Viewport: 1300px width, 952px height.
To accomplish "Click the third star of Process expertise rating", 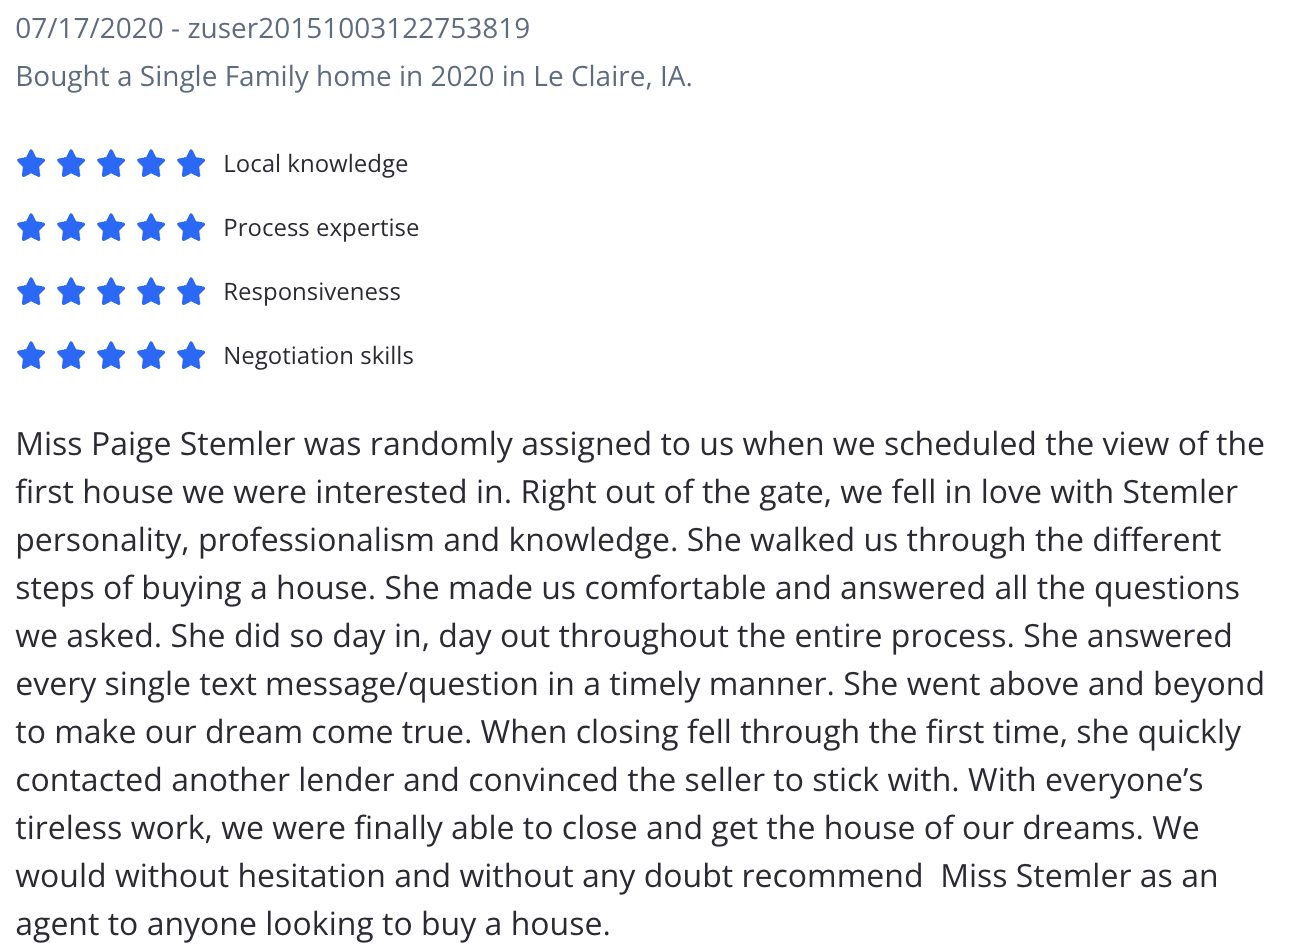I will coord(111,227).
